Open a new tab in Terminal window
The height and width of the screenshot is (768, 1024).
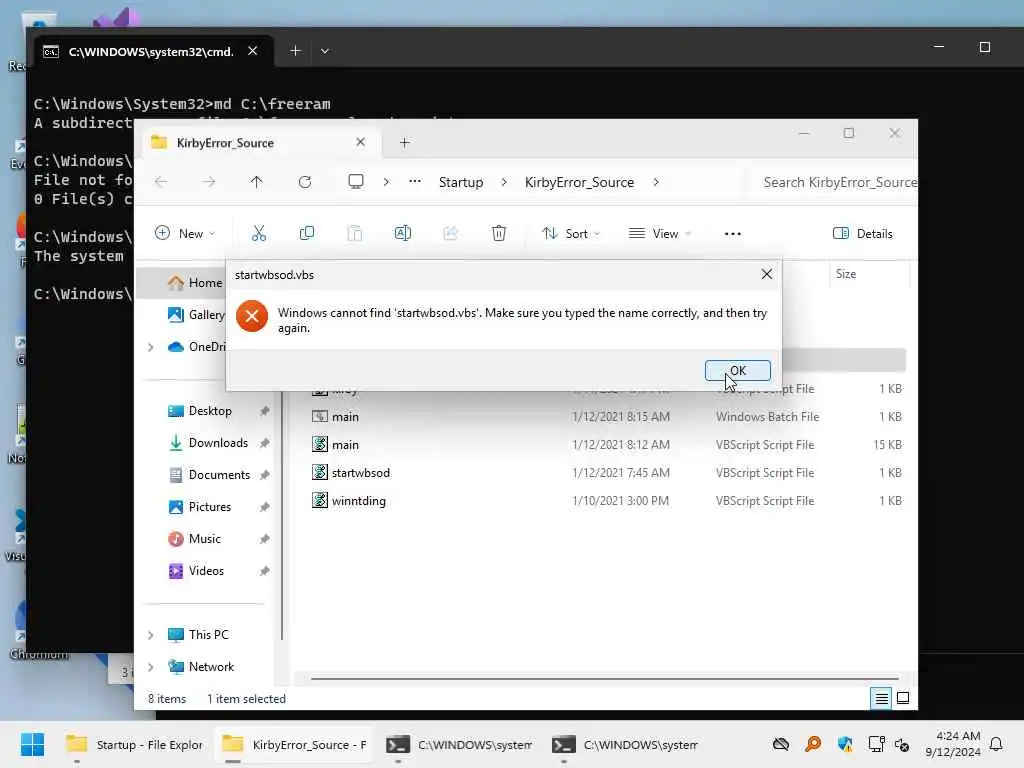[295, 50]
